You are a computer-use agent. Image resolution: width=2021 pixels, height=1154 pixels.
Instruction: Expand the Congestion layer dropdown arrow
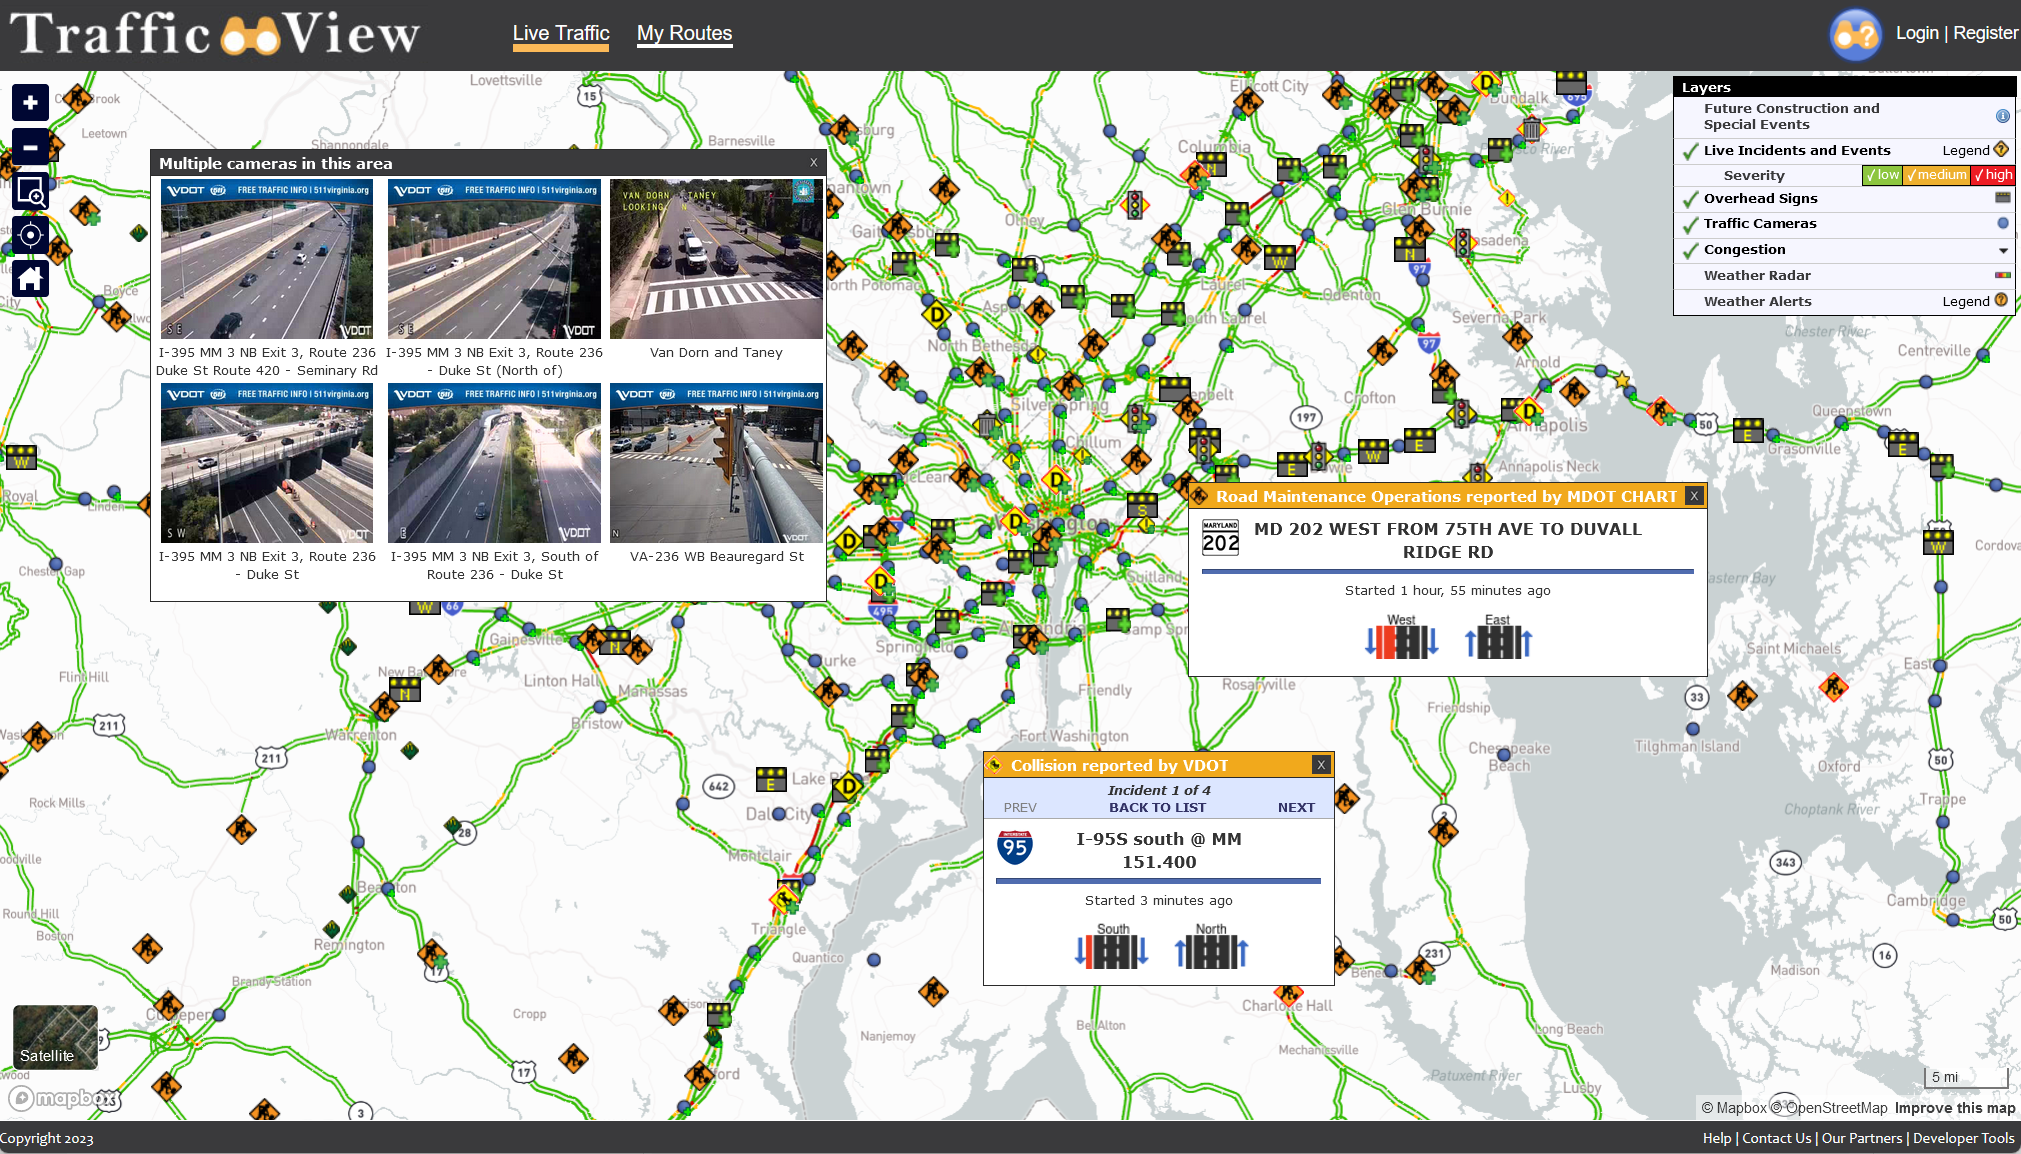(2003, 250)
